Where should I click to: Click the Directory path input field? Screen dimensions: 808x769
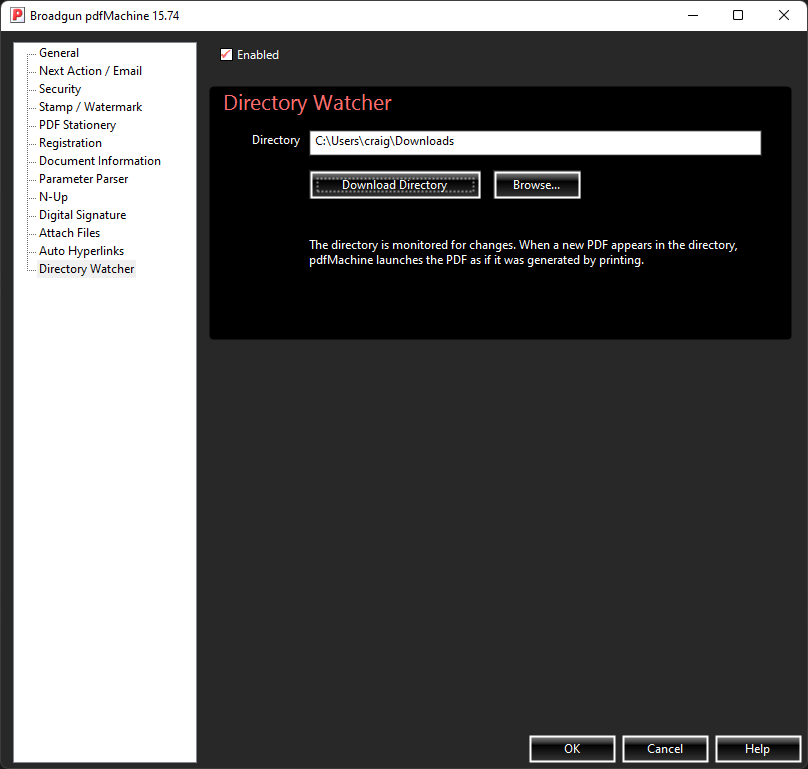[x=535, y=142]
